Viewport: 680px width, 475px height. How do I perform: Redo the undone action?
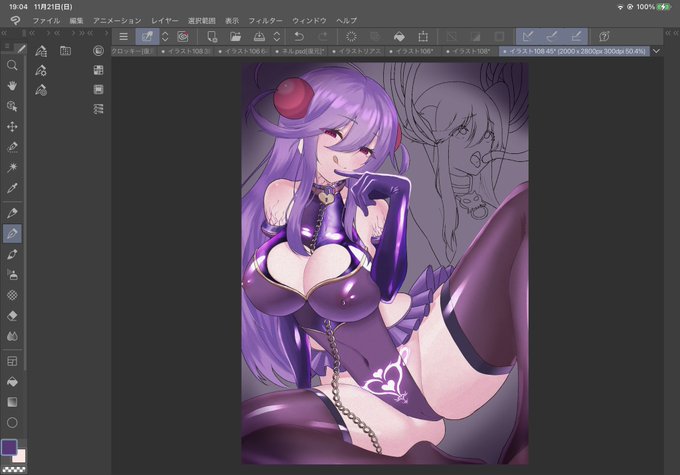pos(323,36)
